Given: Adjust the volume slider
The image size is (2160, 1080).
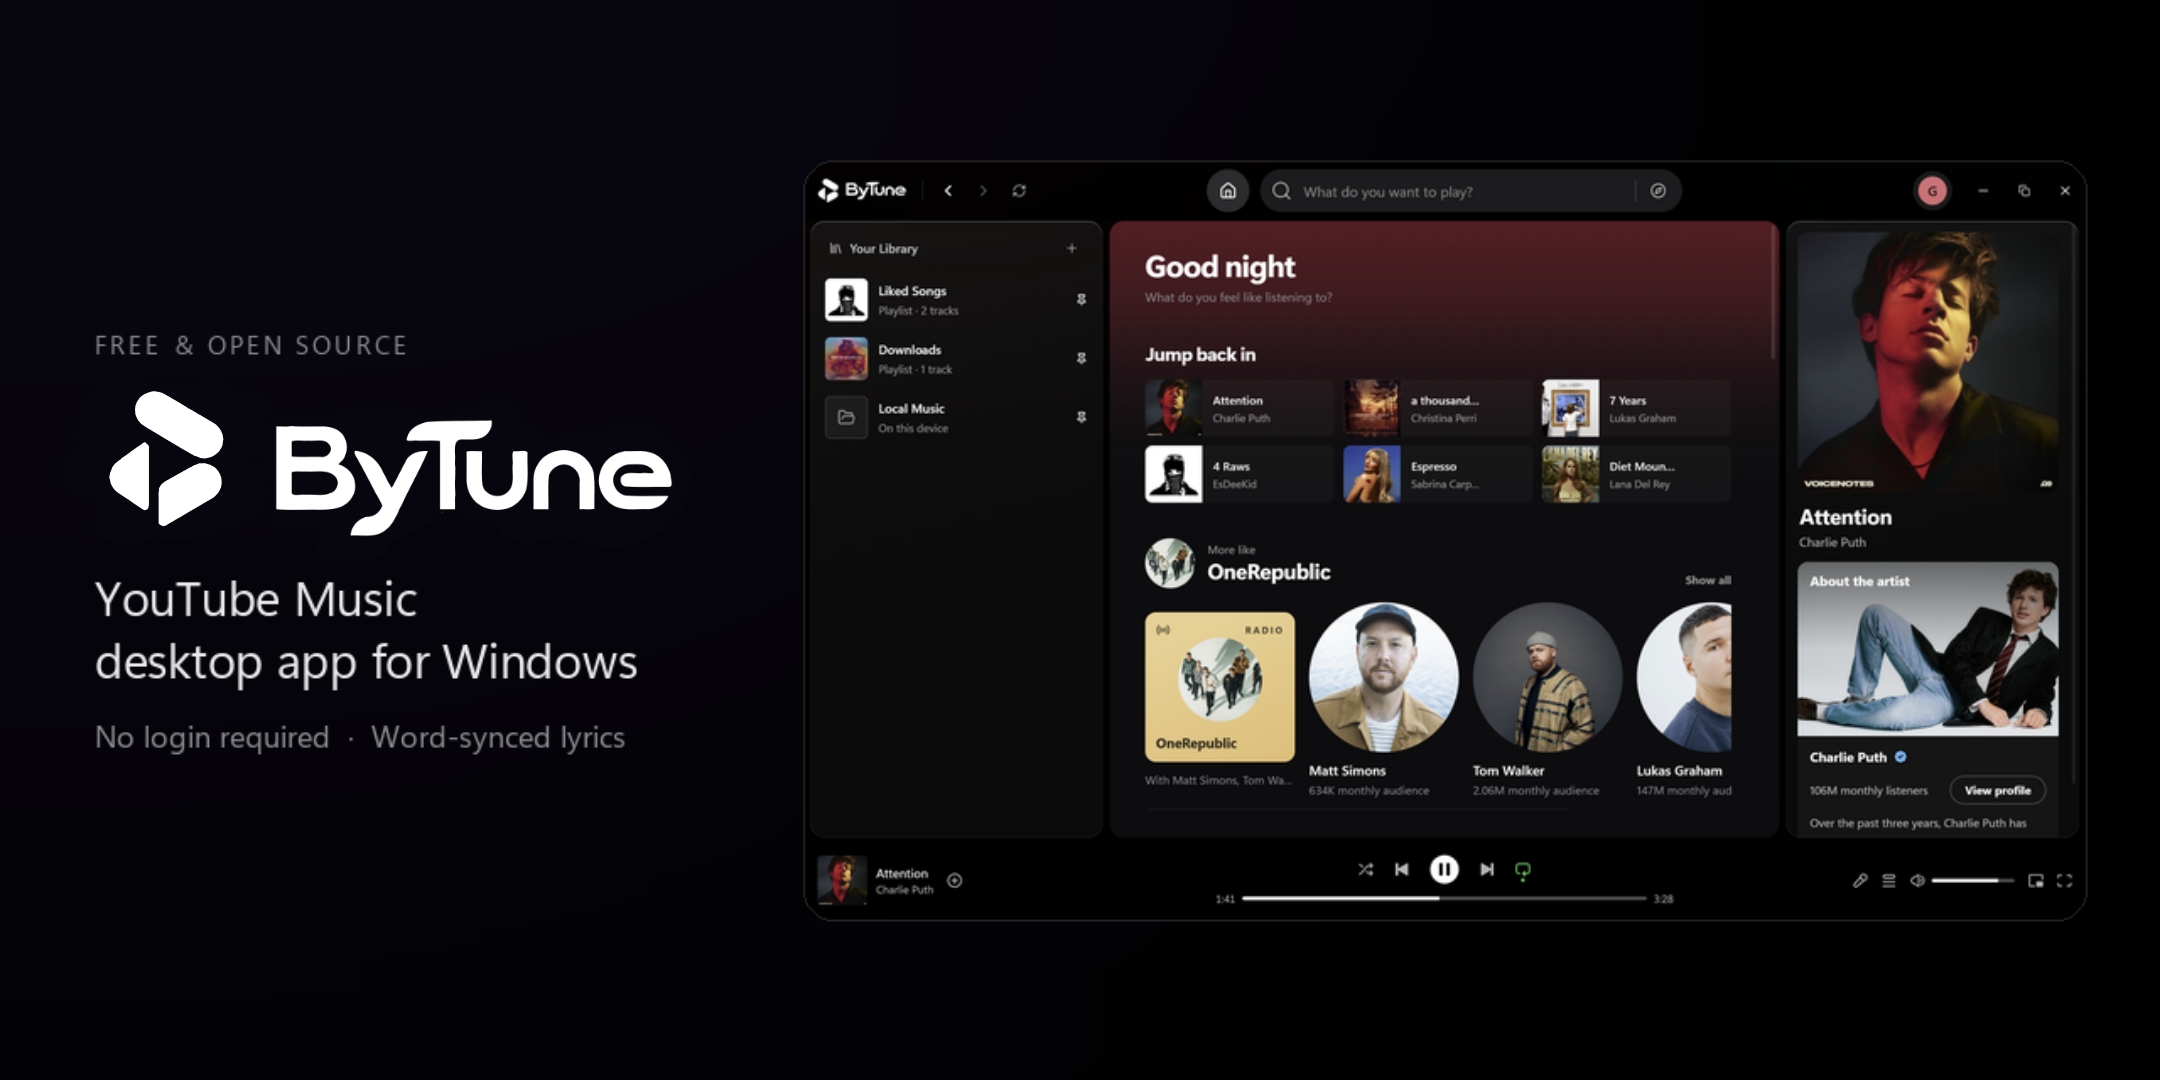Looking at the screenshot, I should coord(1972,880).
